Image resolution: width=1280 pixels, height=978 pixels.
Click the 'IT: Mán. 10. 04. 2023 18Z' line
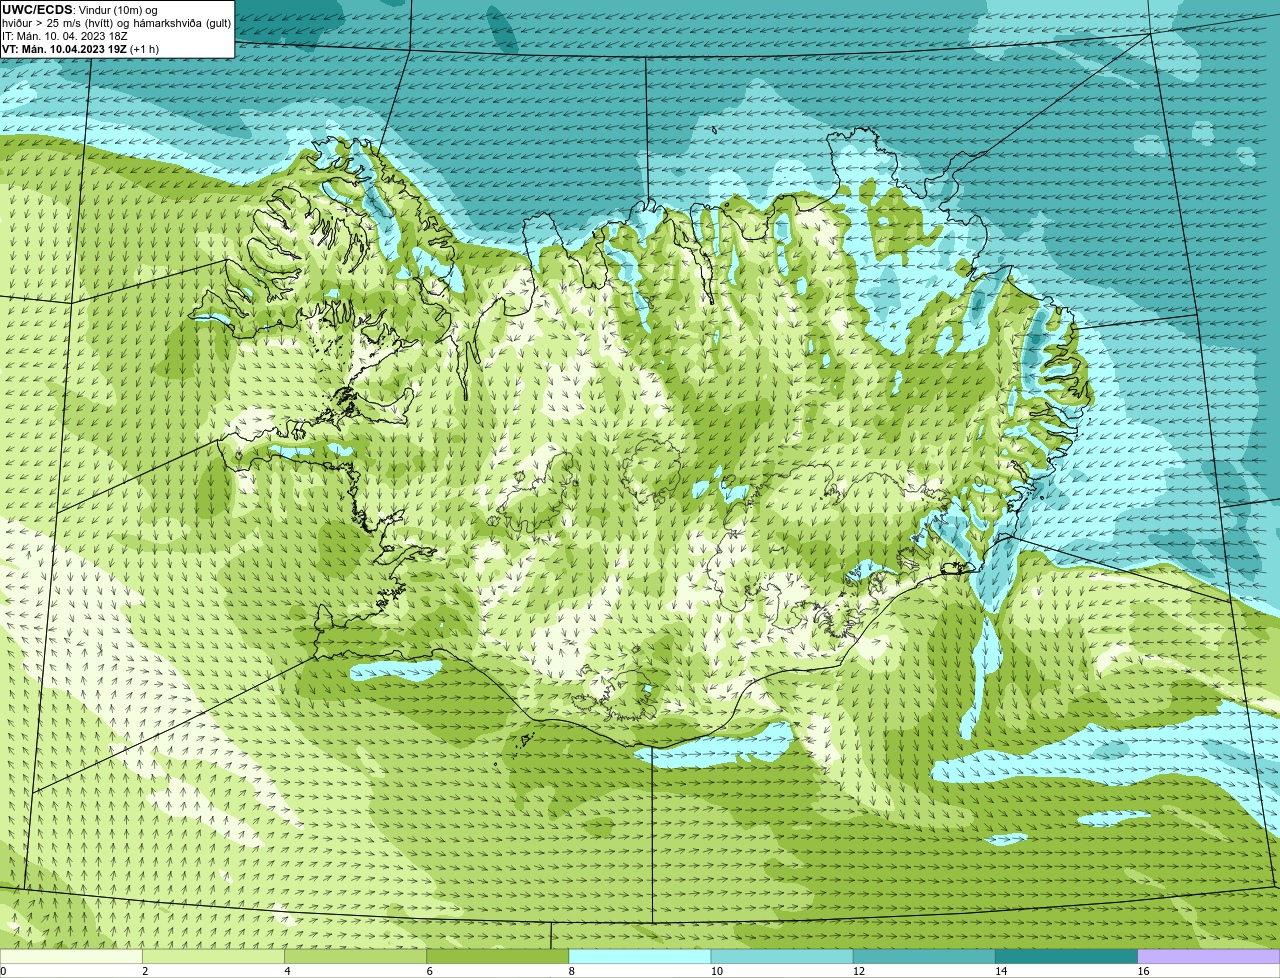(x=64, y=36)
